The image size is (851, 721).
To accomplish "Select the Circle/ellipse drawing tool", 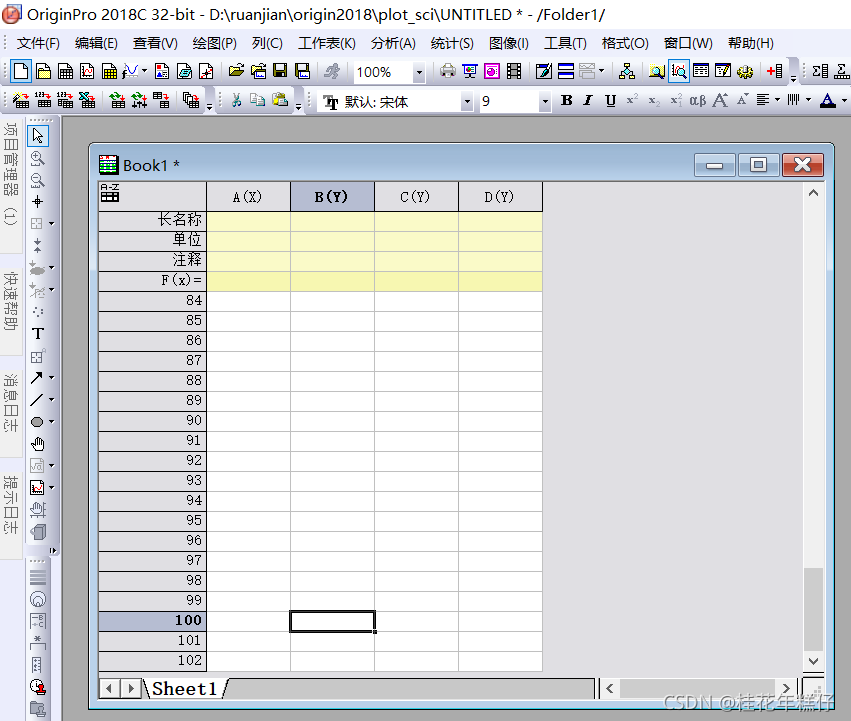I will point(37,422).
